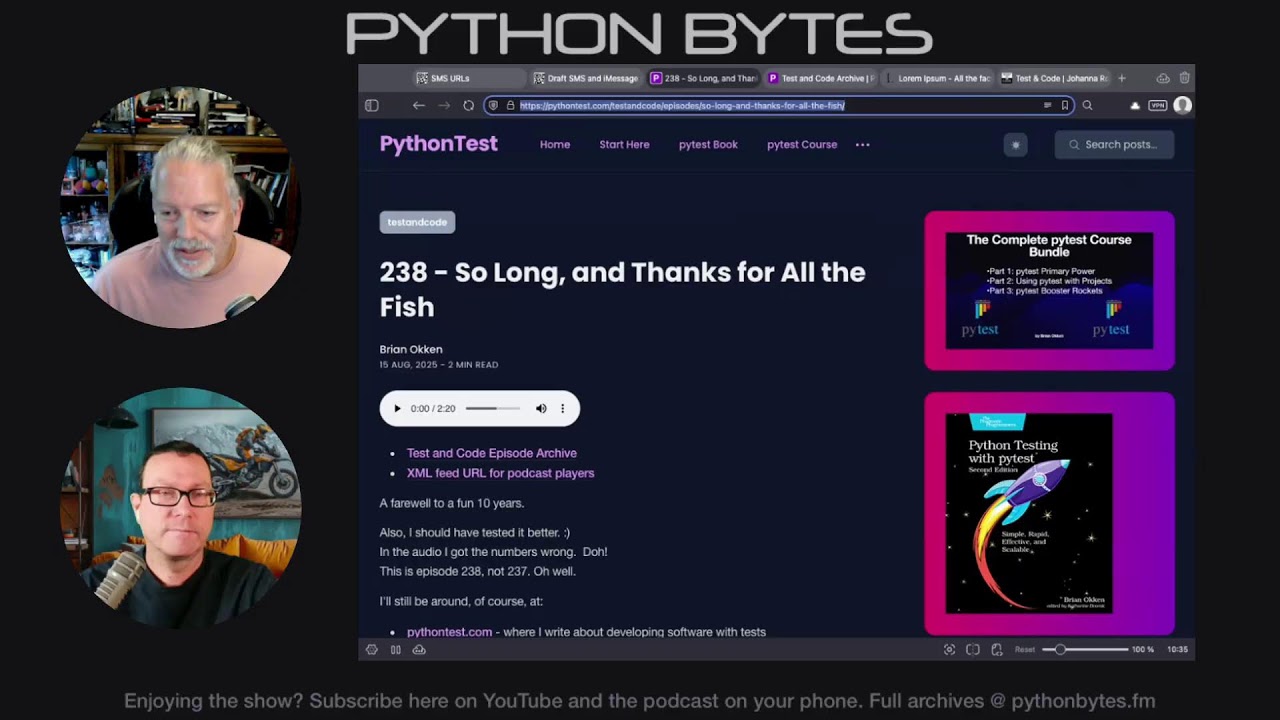The width and height of the screenshot is (1280, 720).
Task: Go back using the back arrow
Action: pyautogui.click(x=419, y=105)
